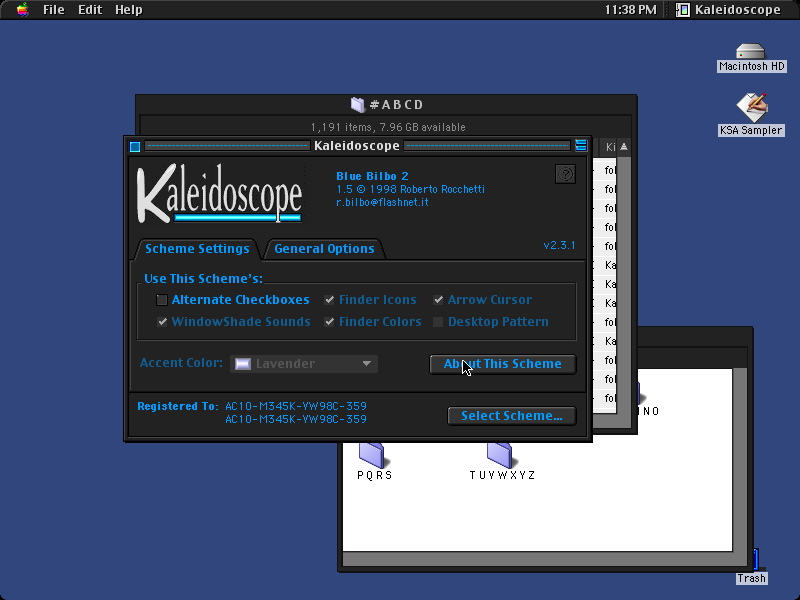Open the Help menu

129,10
